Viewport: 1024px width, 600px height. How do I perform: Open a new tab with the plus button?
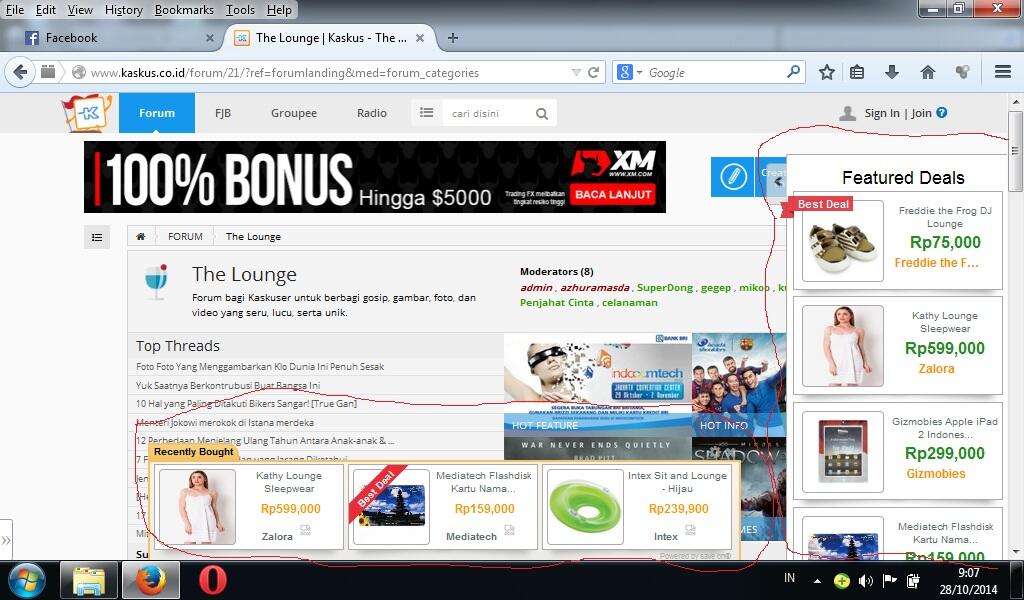coord(452,38)
